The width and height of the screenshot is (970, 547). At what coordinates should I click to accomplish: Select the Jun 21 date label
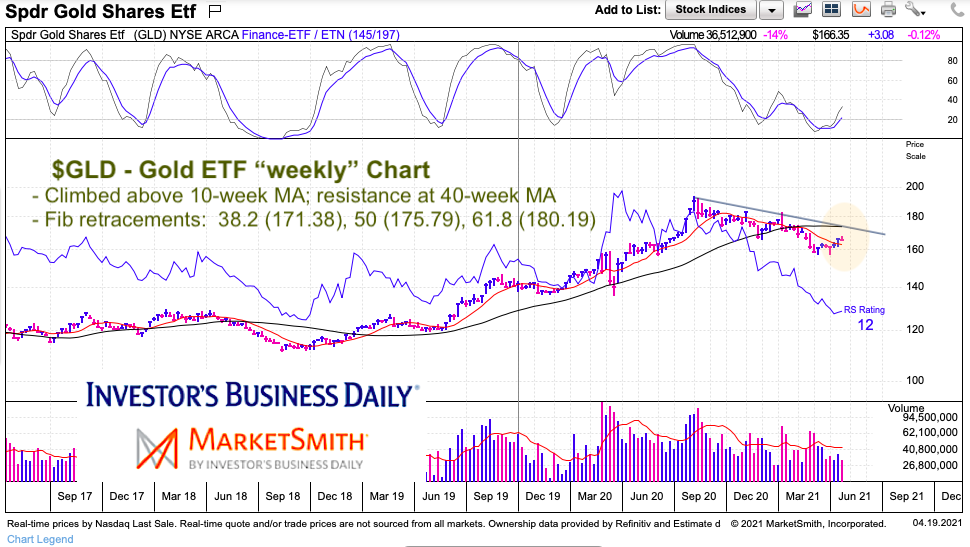[x=854, y=496]
